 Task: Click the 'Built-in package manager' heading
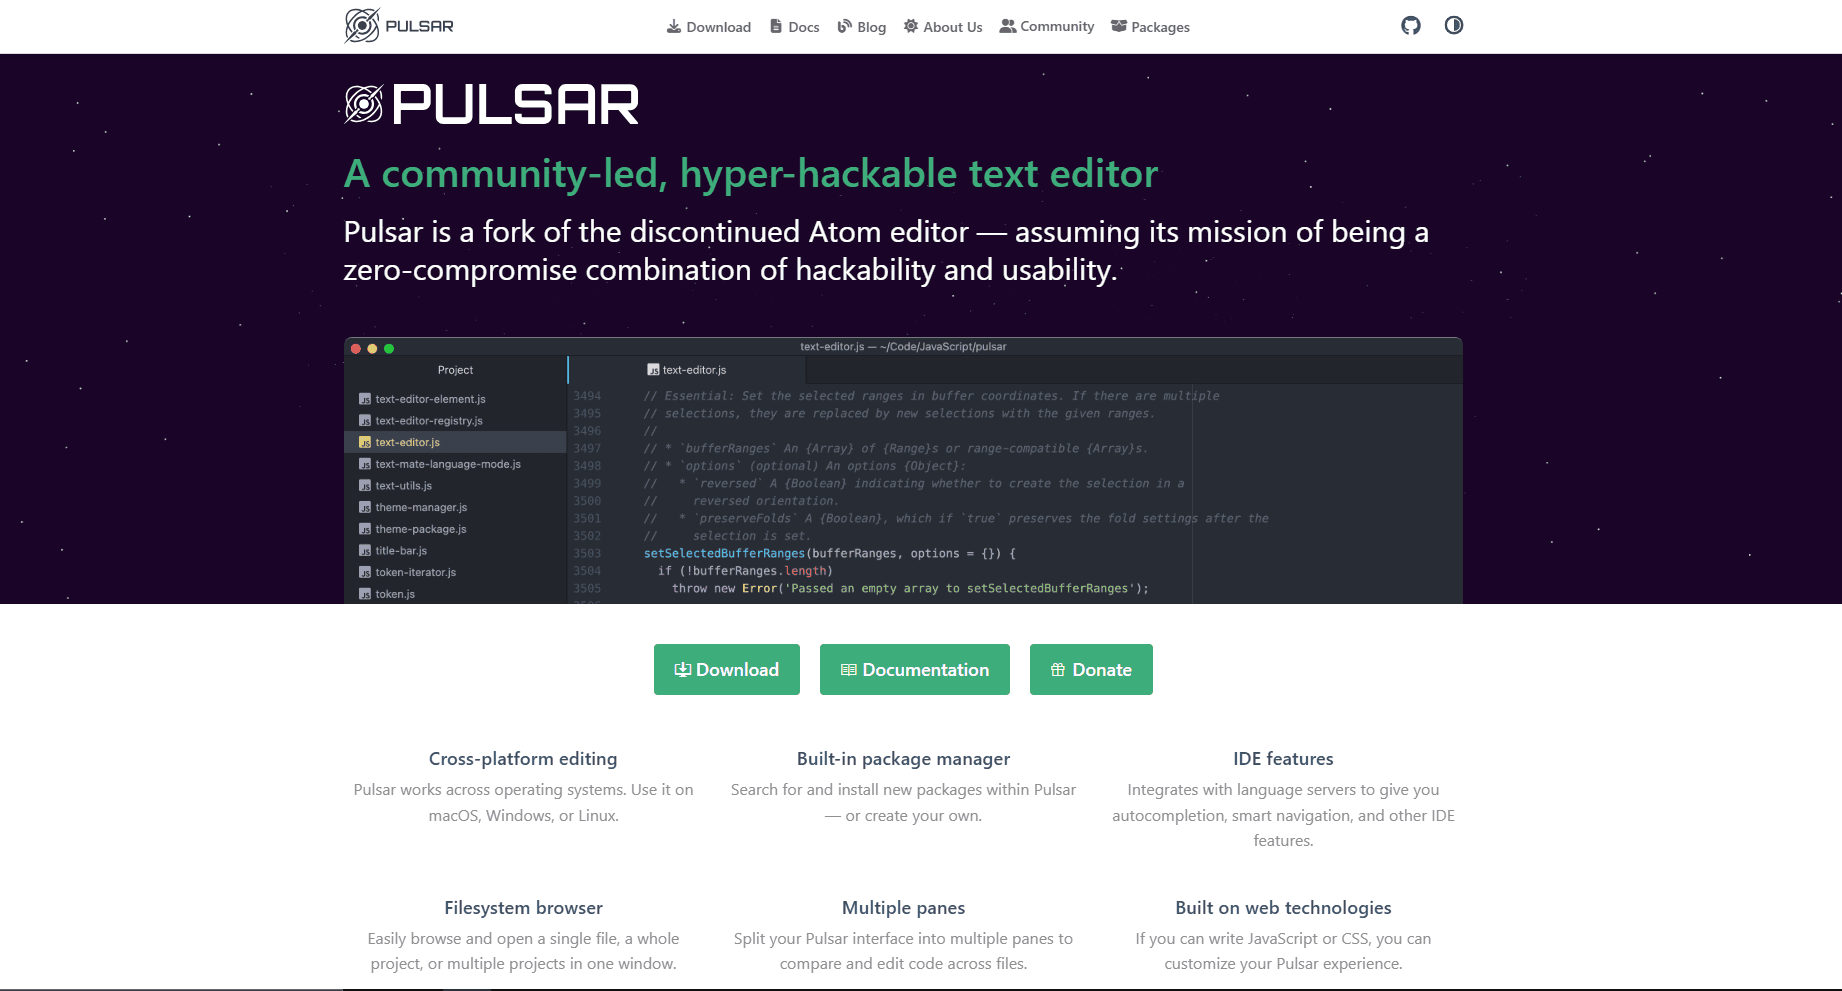[903, 759]
